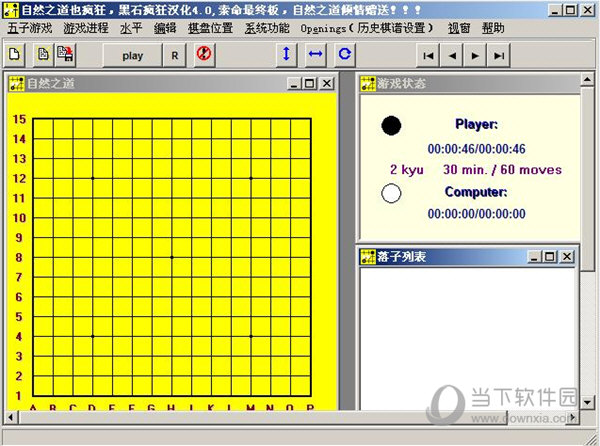Viewport: 600px width, 446px height.
Task: Minimize the 落子列表 window
Action: point(534,257)
